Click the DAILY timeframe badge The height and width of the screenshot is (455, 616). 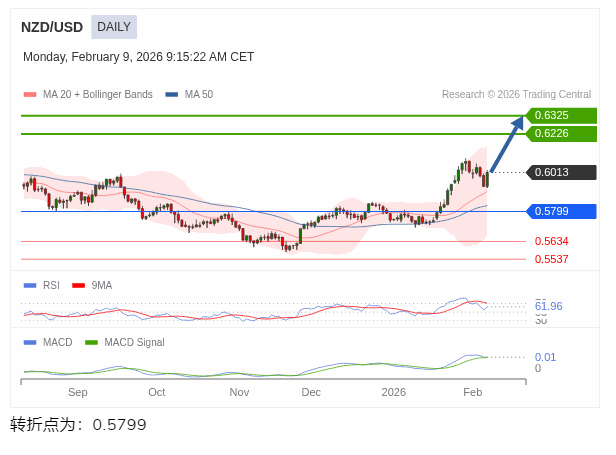pyautogui.click(x=113, y=27)
